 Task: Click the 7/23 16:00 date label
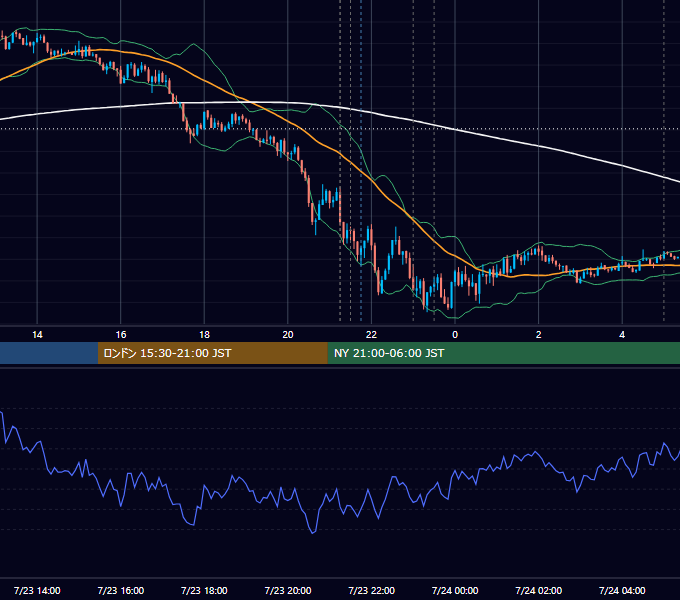[121, 590]
